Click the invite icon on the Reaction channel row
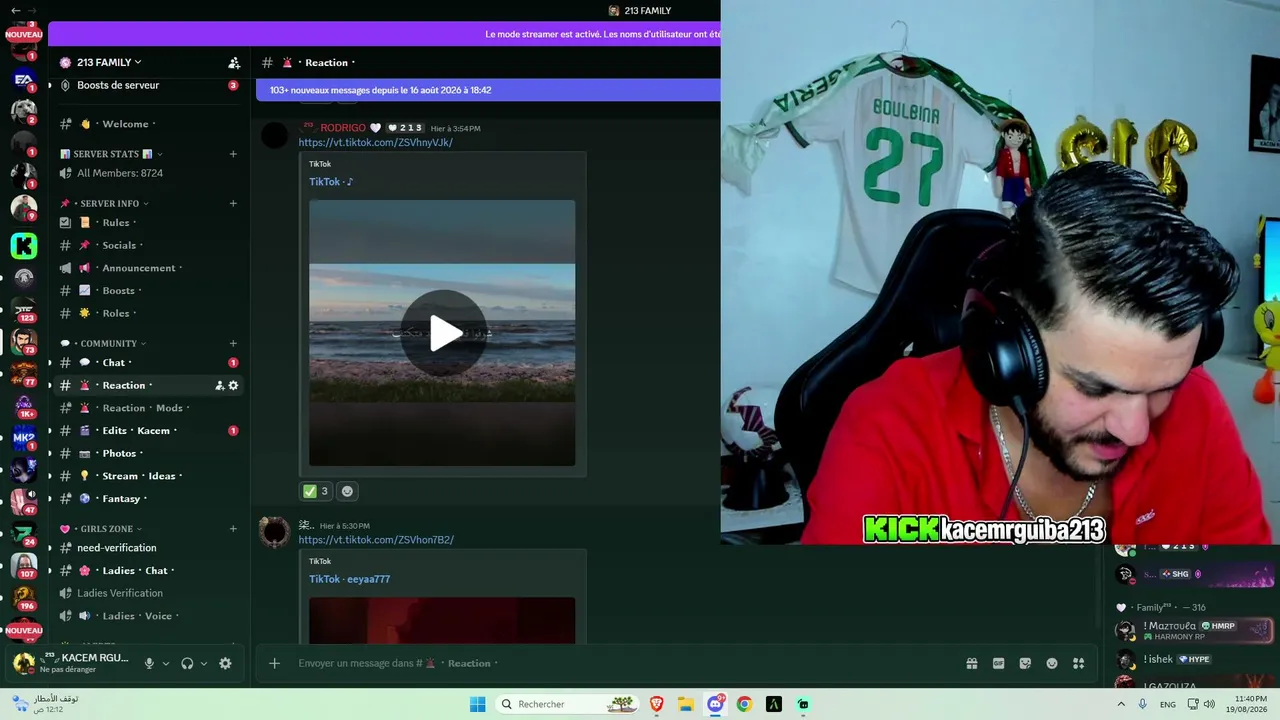 219,385
